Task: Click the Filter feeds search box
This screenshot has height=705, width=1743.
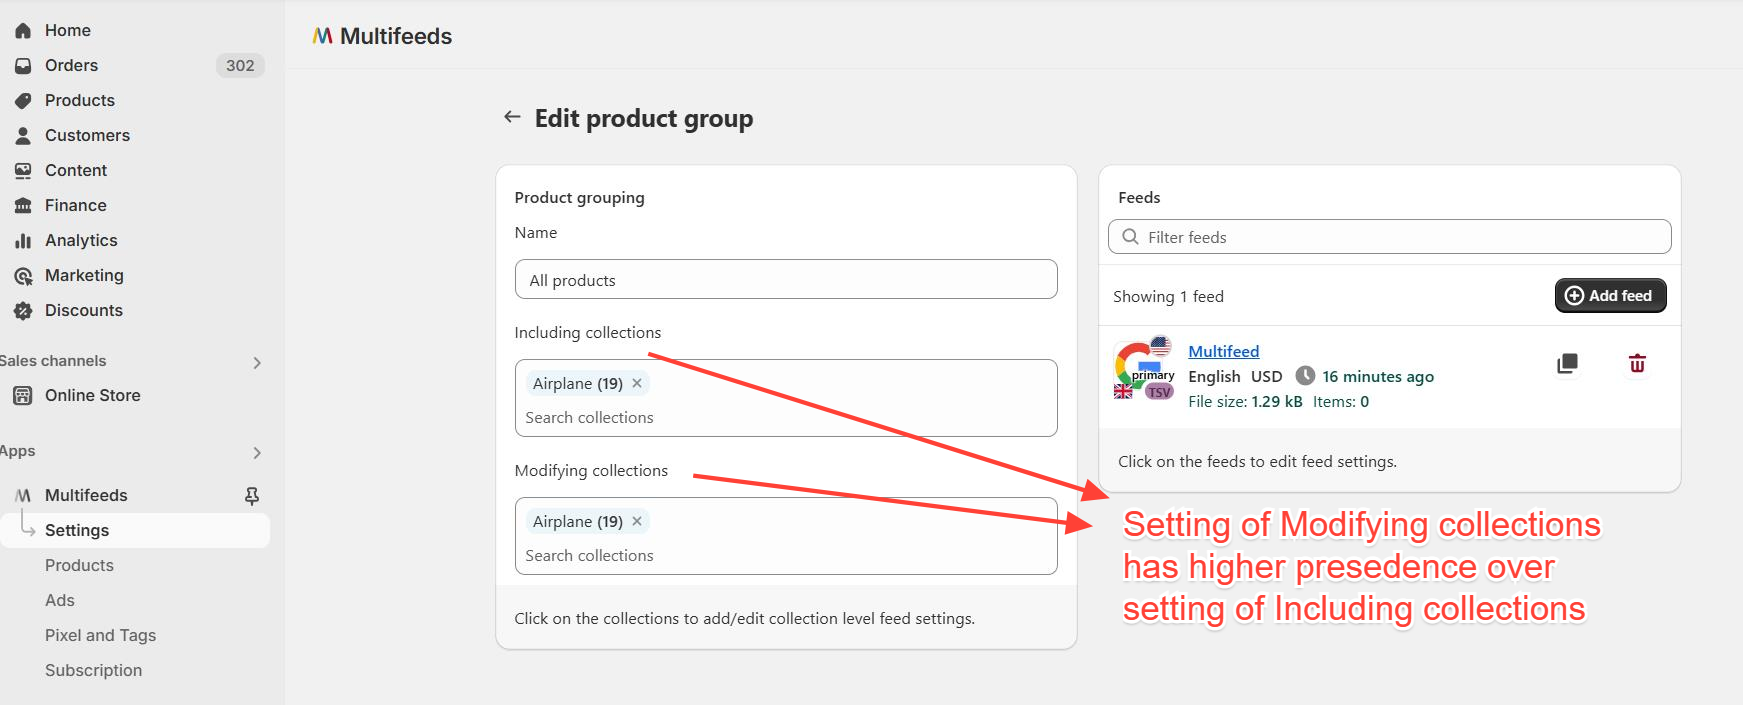Action: [x=1389, y=237]
